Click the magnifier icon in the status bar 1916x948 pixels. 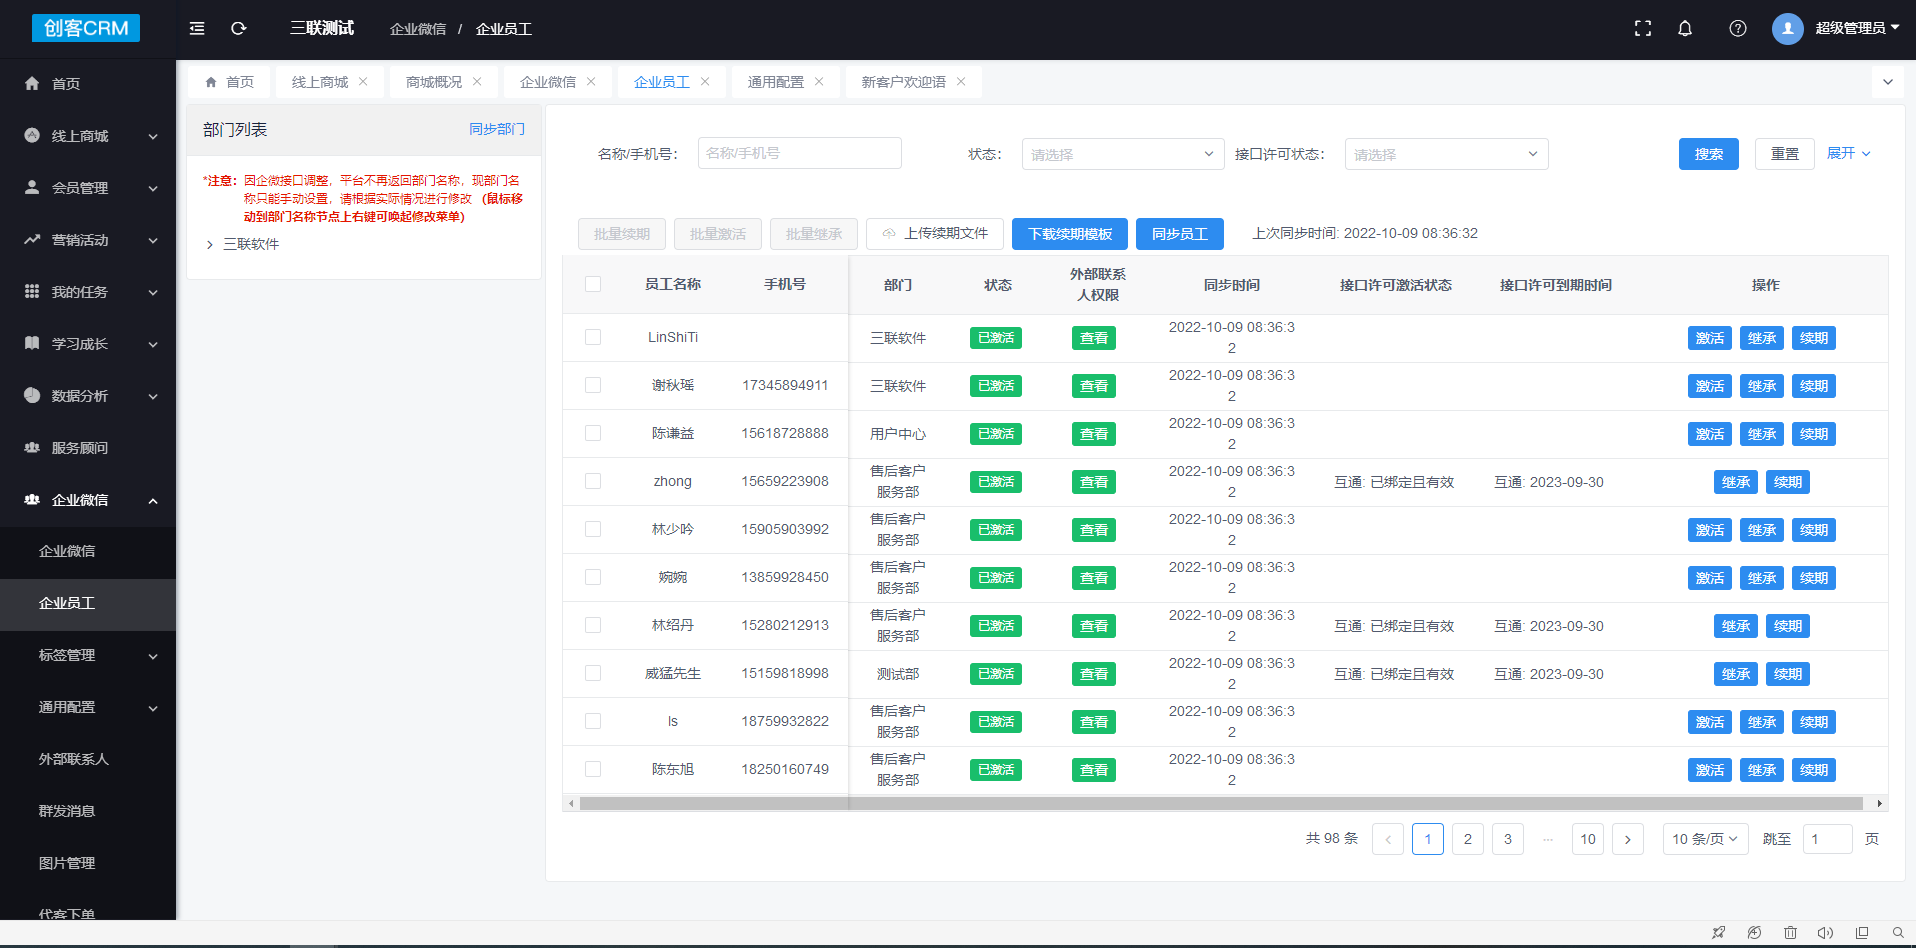[x=1898, y=933]
